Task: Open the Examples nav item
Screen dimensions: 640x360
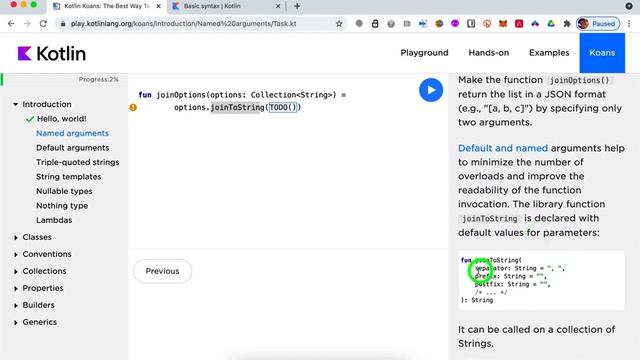Action: (549, 53)
